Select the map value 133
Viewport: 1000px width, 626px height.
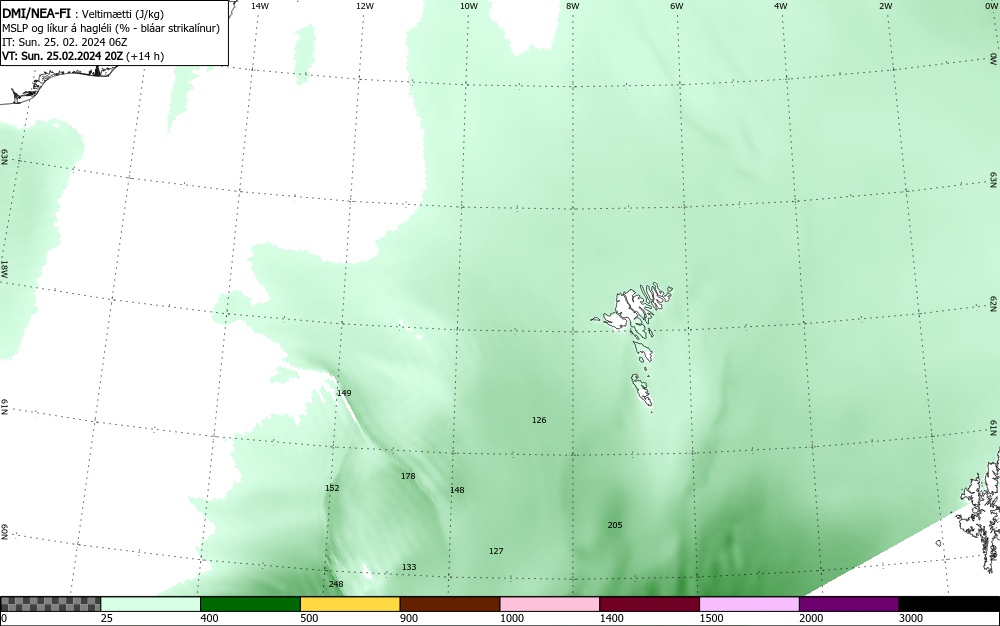[409, 567]
